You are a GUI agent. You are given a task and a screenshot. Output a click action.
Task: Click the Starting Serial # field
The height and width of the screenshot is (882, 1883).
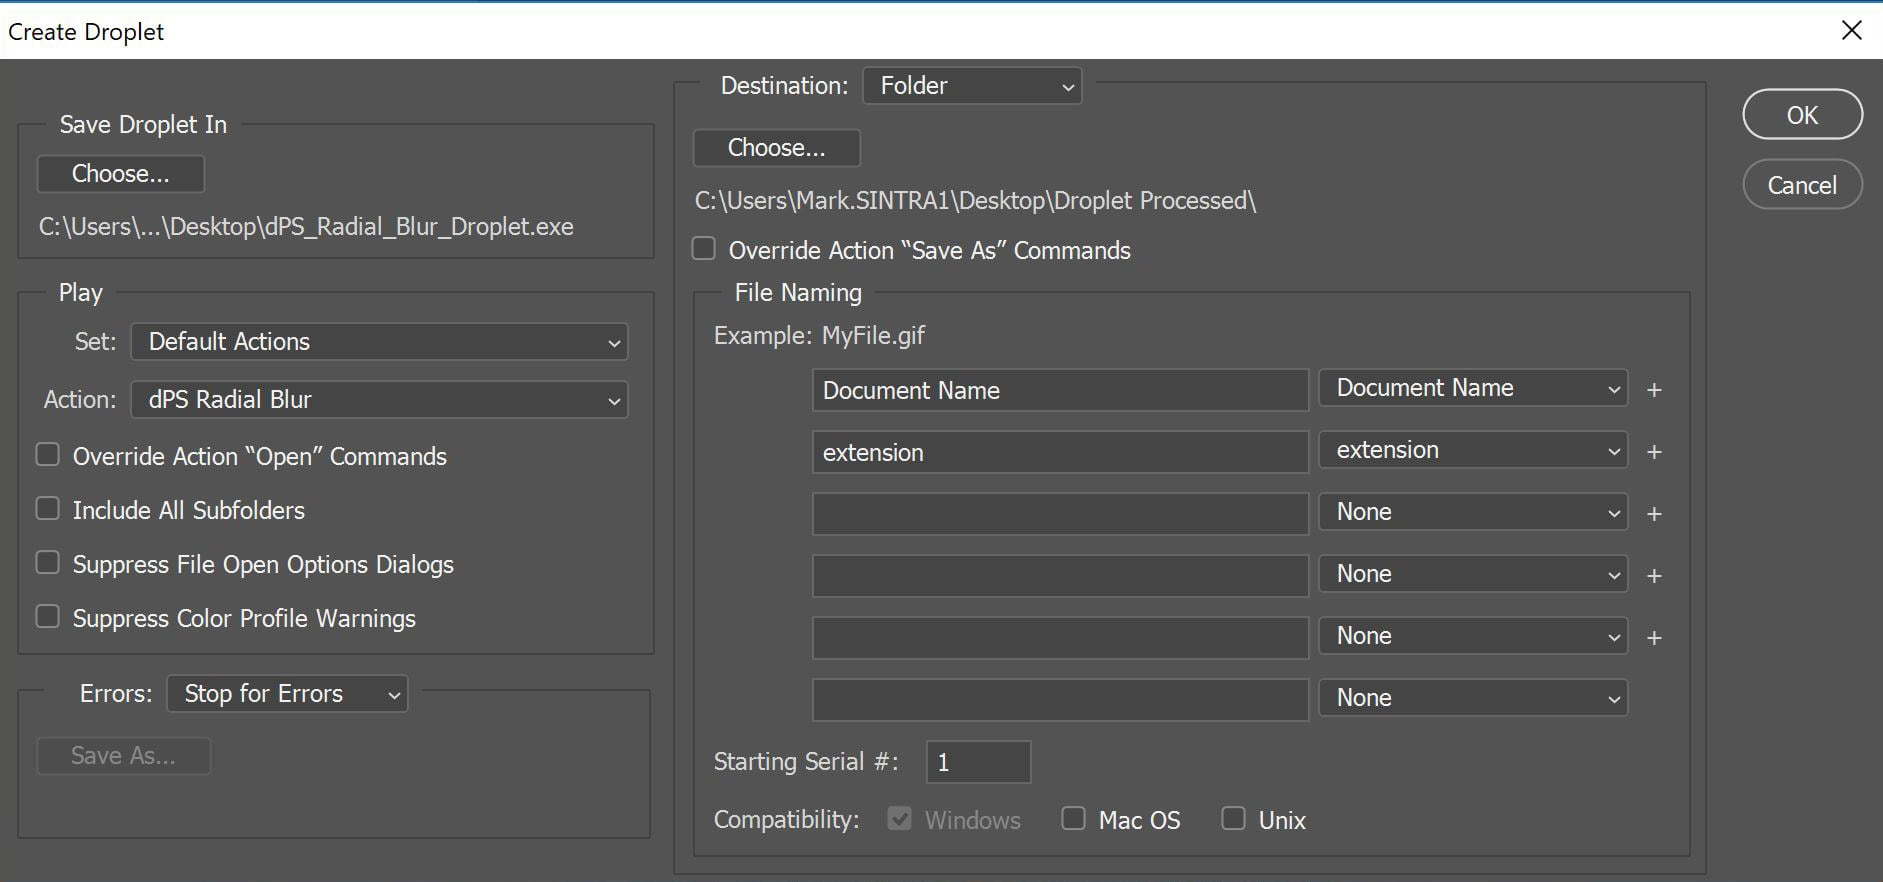[978, 762]
